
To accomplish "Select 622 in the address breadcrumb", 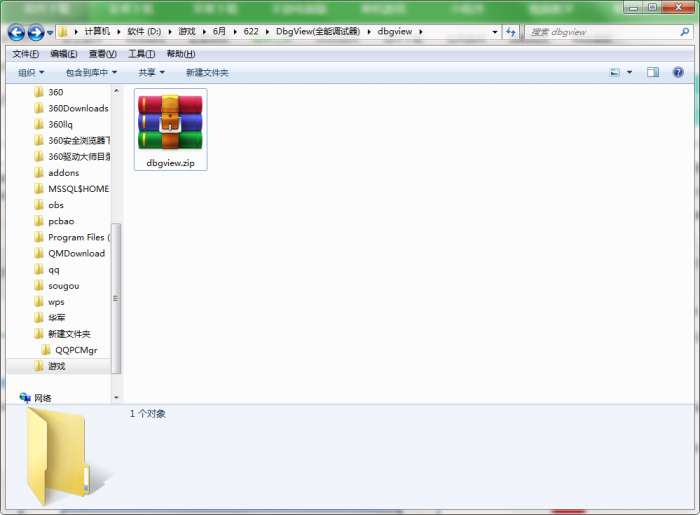I will click(x=251, y=31).
